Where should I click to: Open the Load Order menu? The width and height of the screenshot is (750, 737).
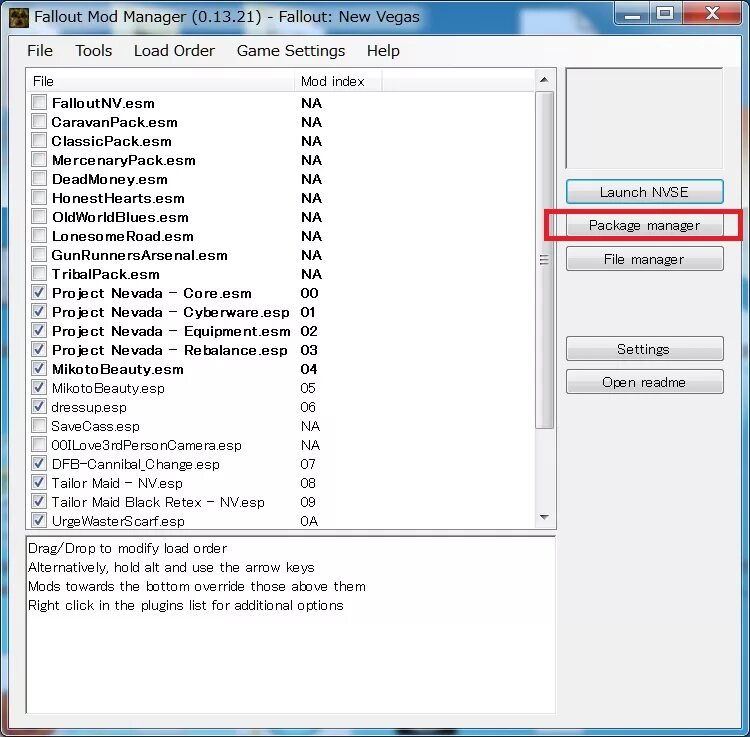174,51
